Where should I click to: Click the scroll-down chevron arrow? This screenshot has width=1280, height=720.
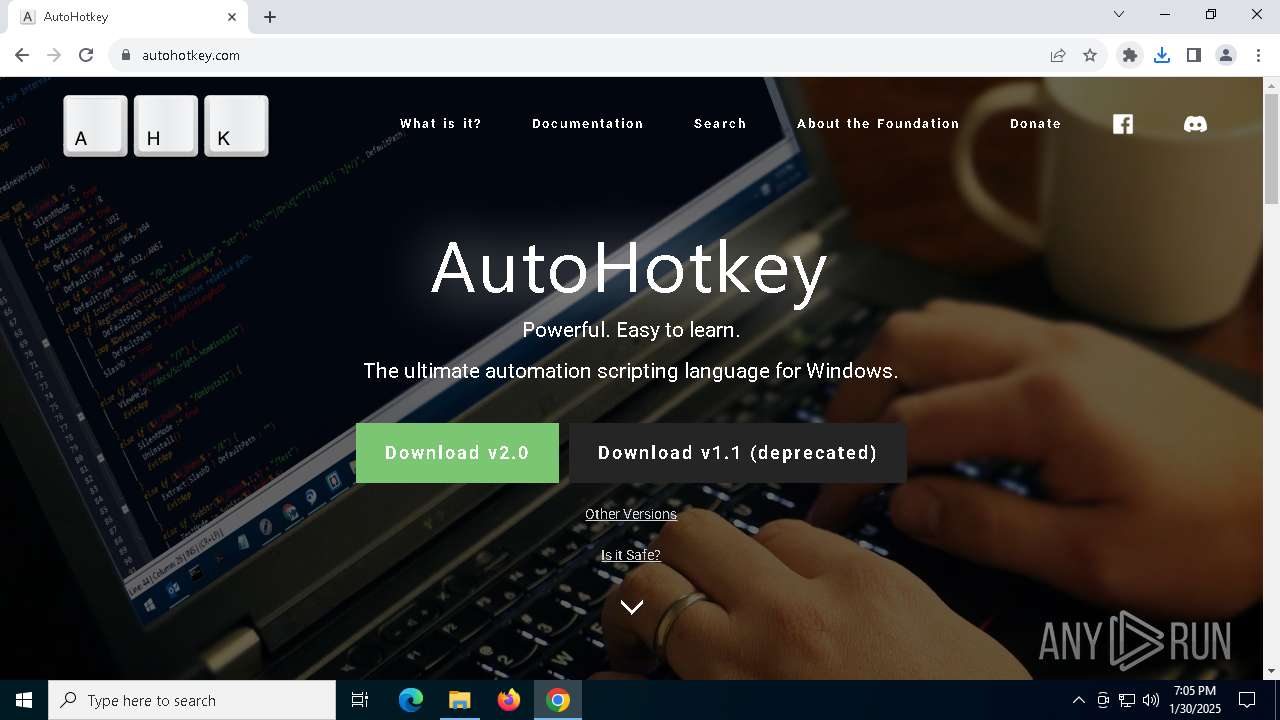click(631, 607)
